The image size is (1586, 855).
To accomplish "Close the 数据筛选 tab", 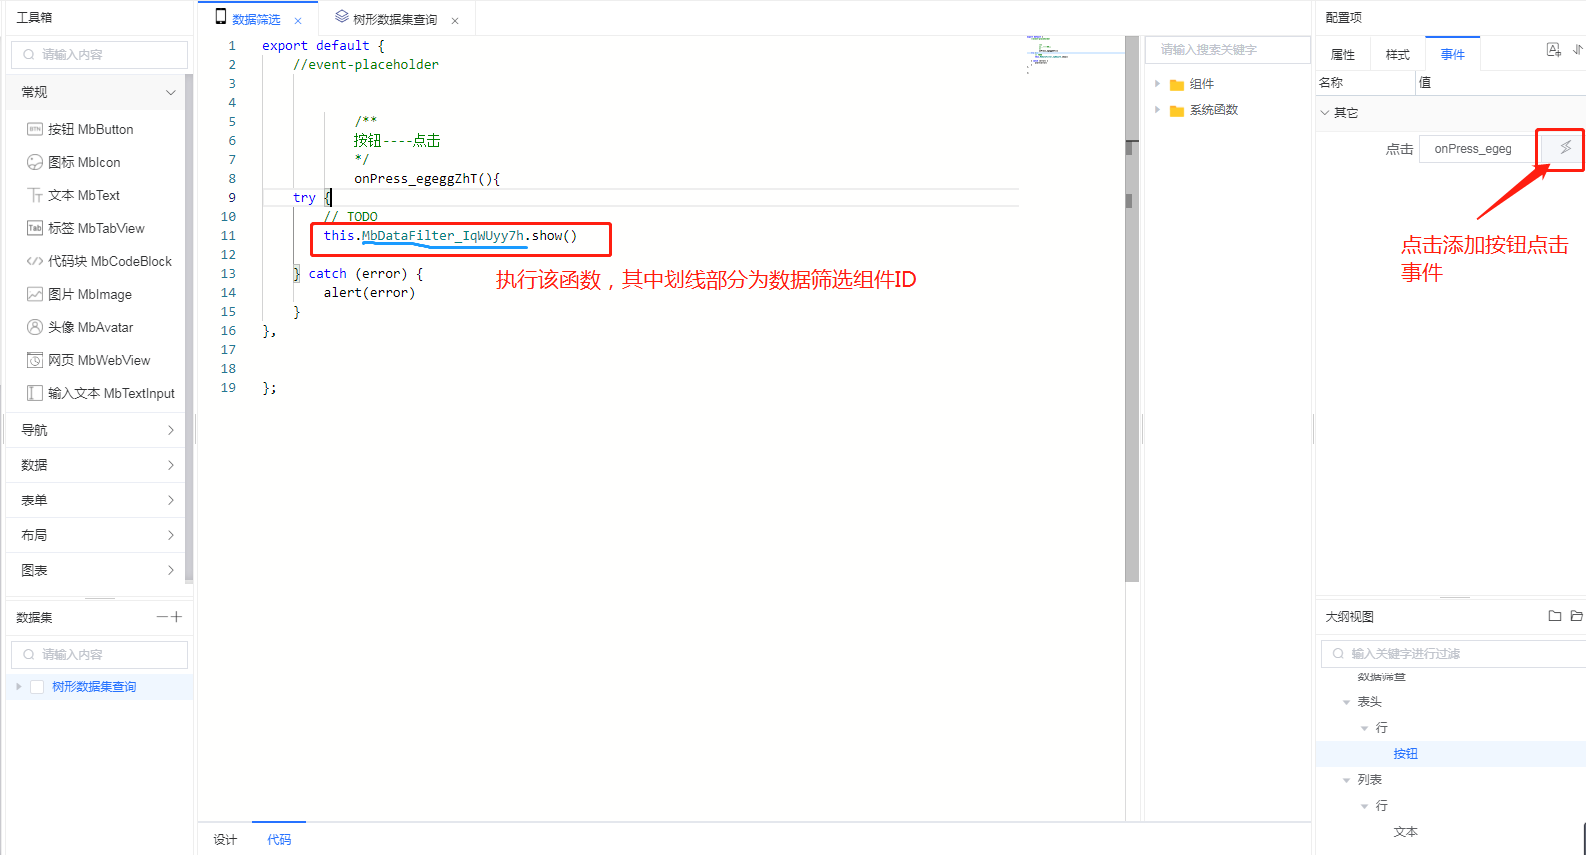I will tap(298, 21).
